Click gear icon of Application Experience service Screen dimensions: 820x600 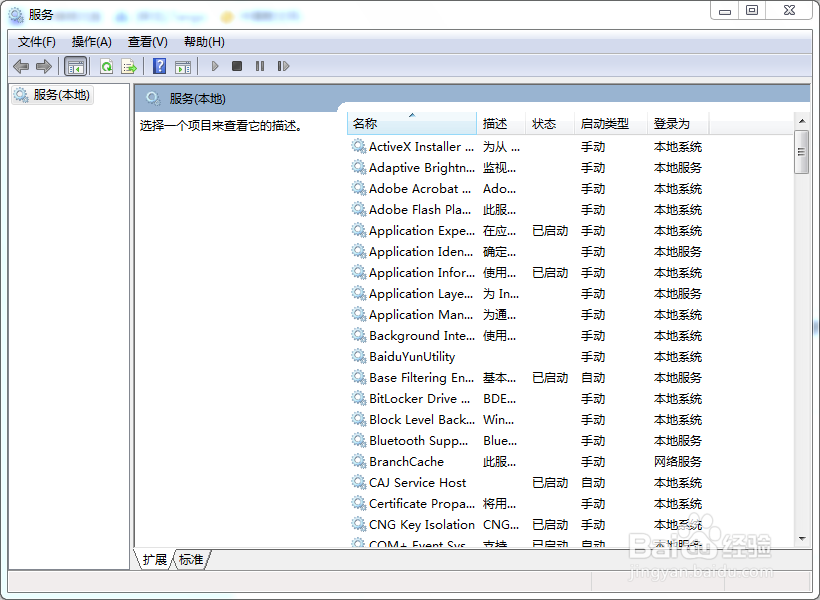(x=358, y=230)
